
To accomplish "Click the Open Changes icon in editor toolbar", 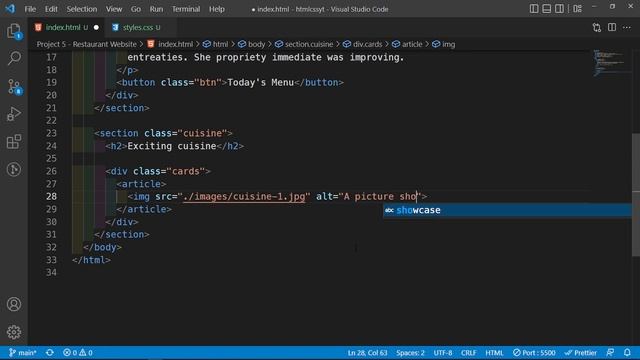I will 597,27.
